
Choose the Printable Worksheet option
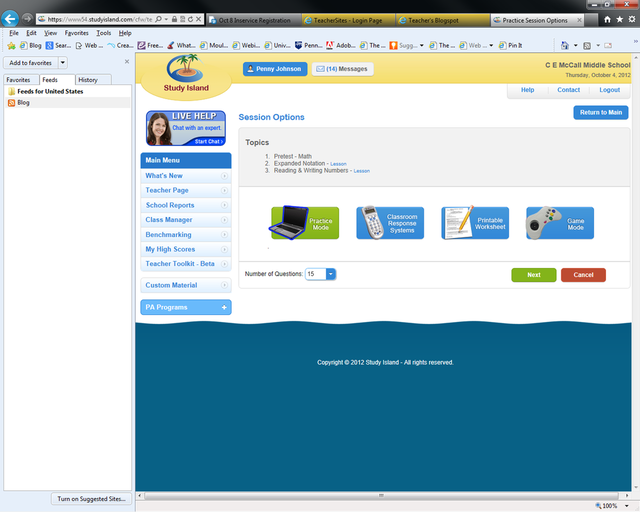(475, 223)
